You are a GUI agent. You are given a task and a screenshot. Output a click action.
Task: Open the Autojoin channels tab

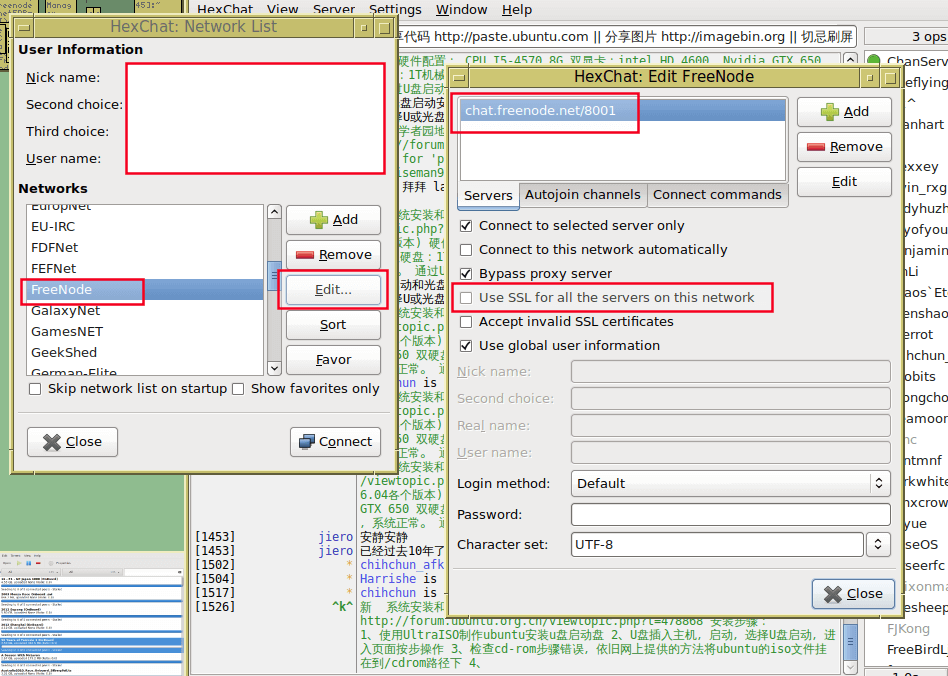(582, 195)
